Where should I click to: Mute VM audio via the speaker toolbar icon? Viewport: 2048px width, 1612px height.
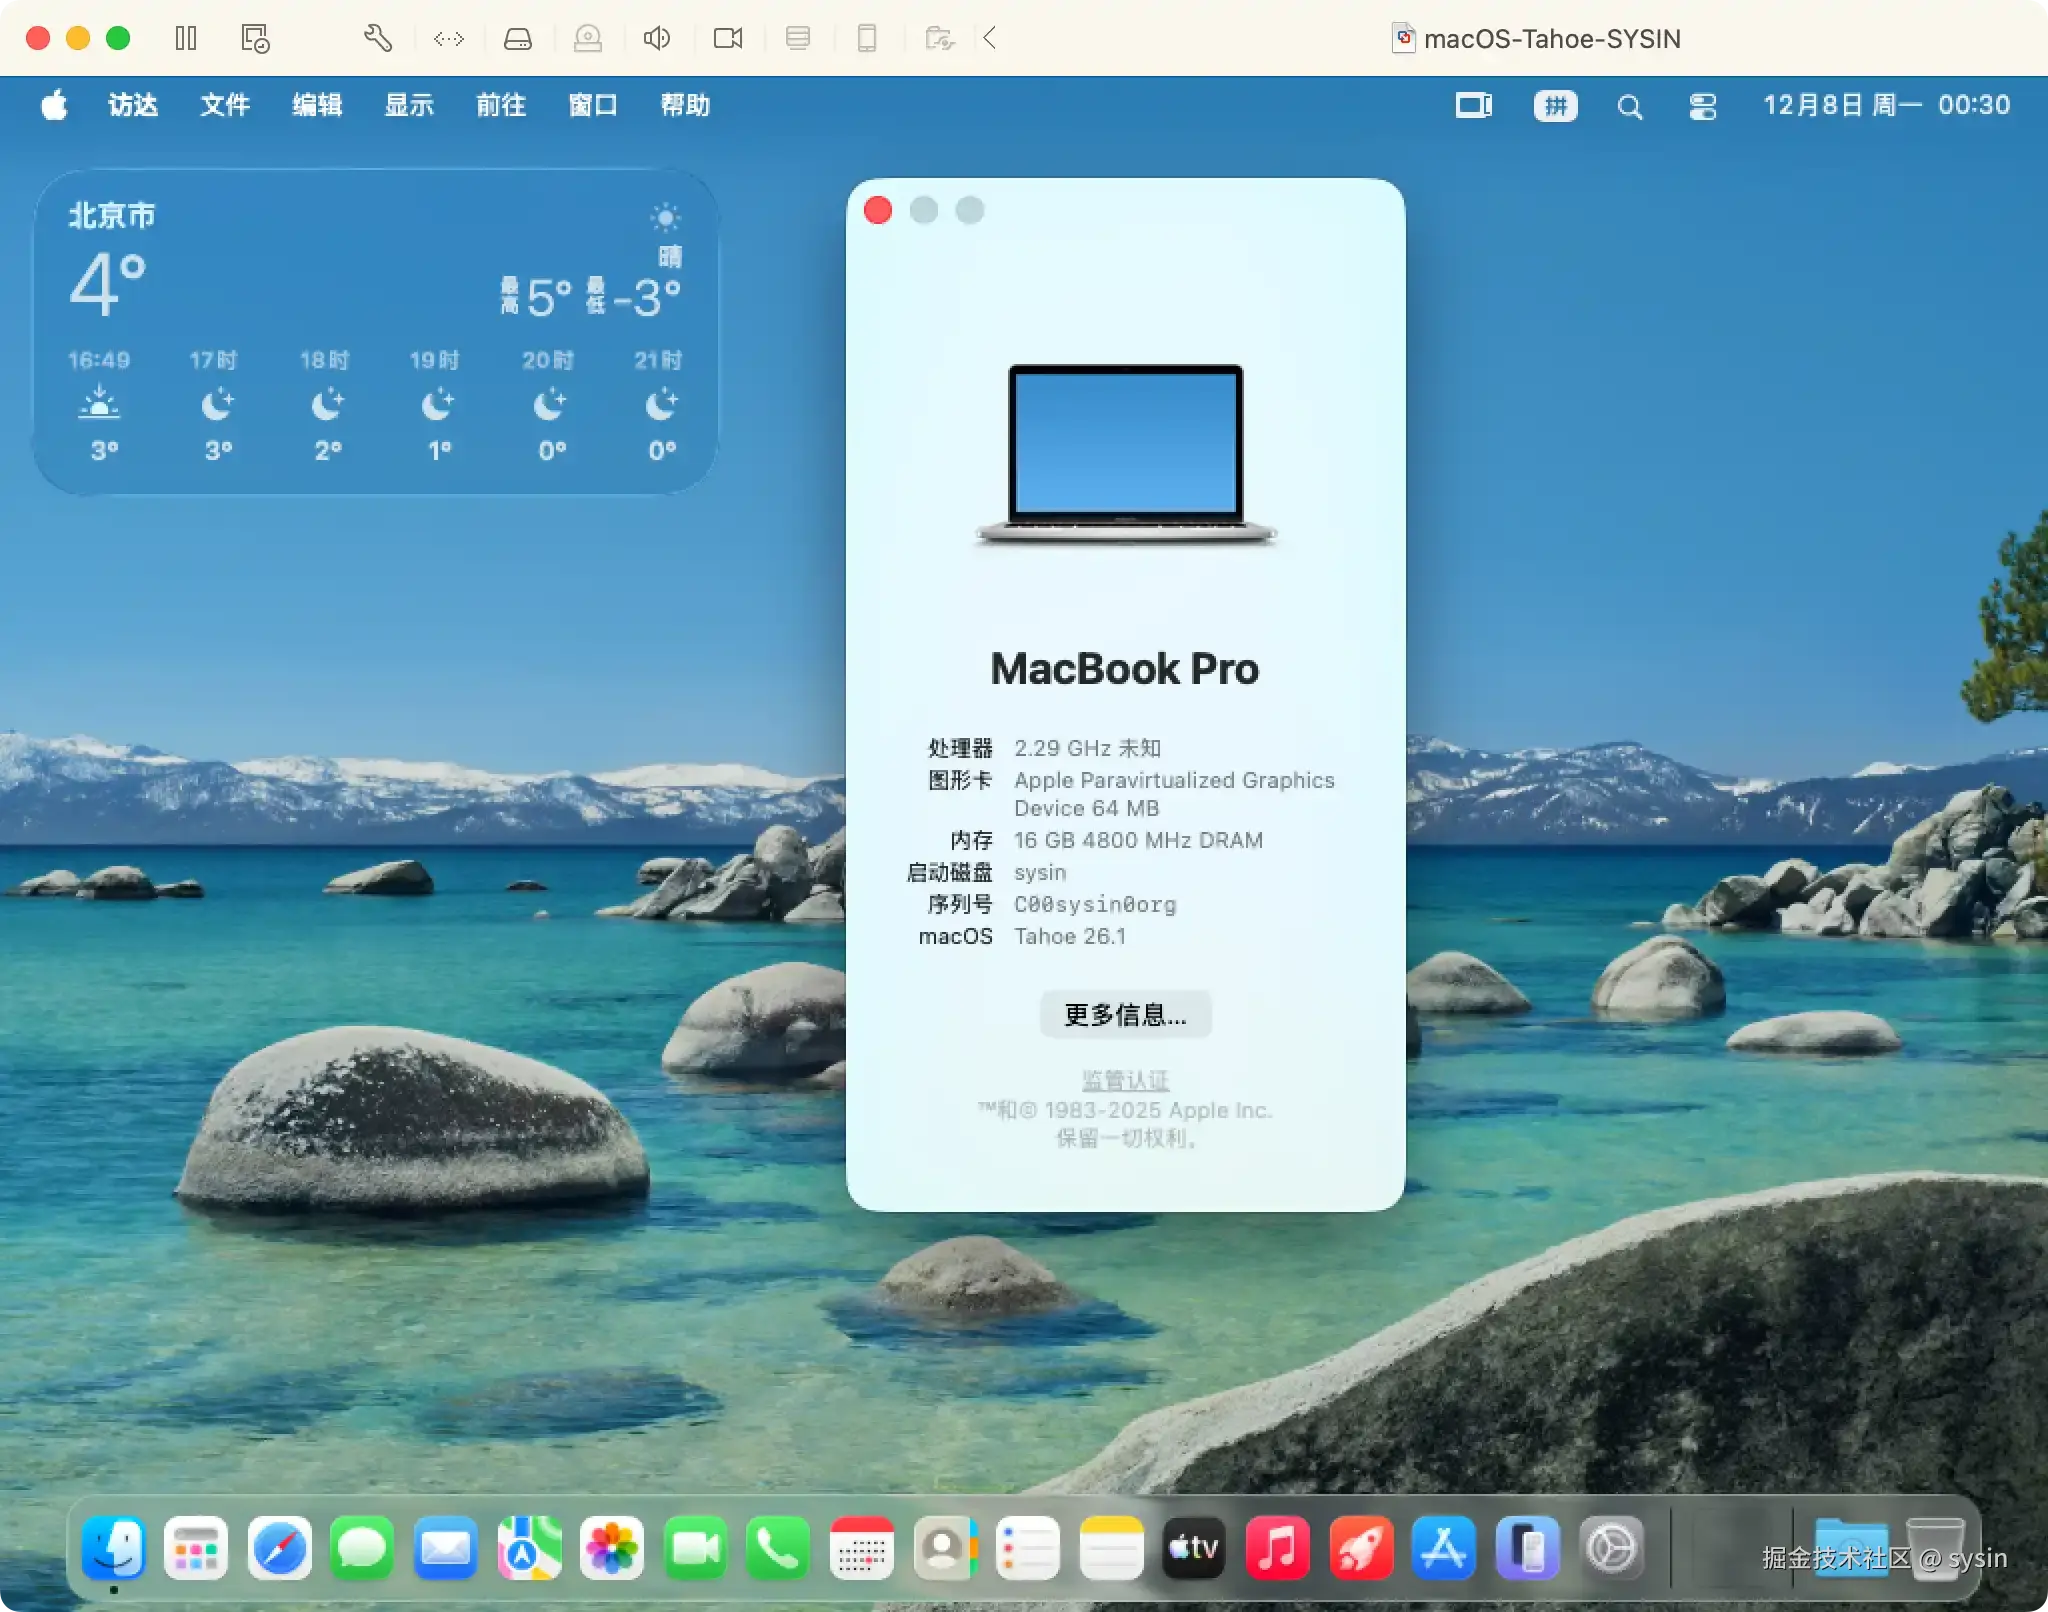658,38
